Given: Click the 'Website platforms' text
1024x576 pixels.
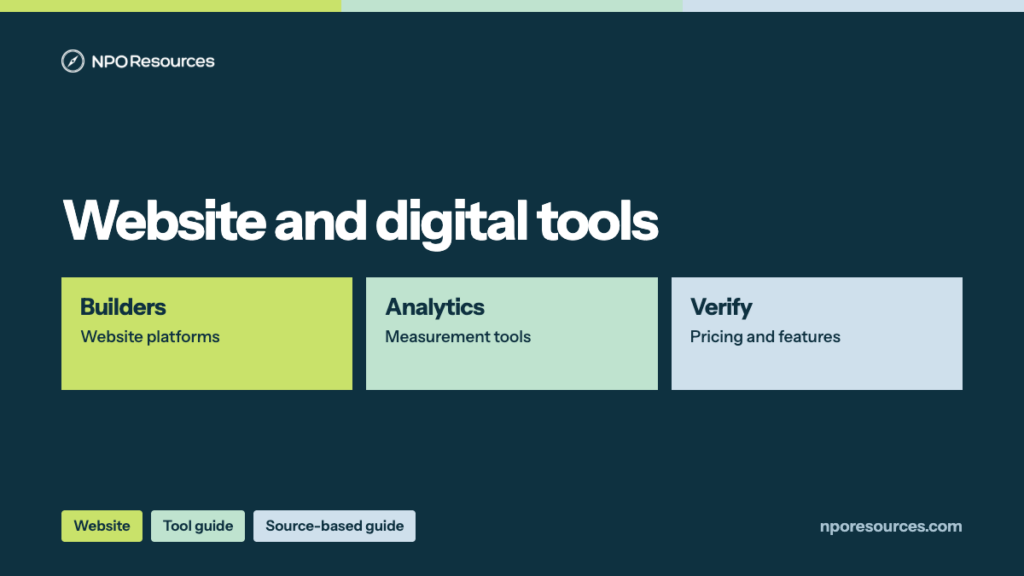Looking at the screenshot, I should coord(150,337).
